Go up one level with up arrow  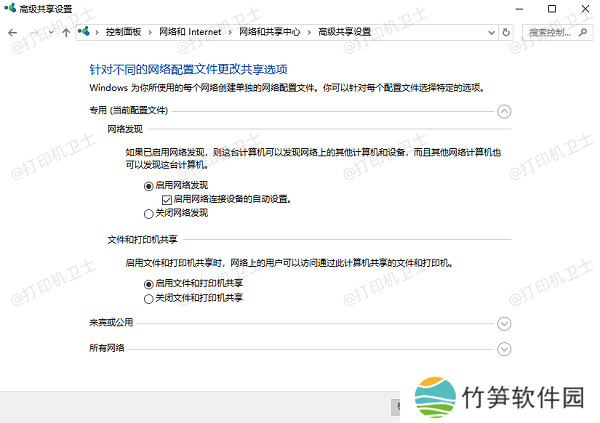[66, 32]
